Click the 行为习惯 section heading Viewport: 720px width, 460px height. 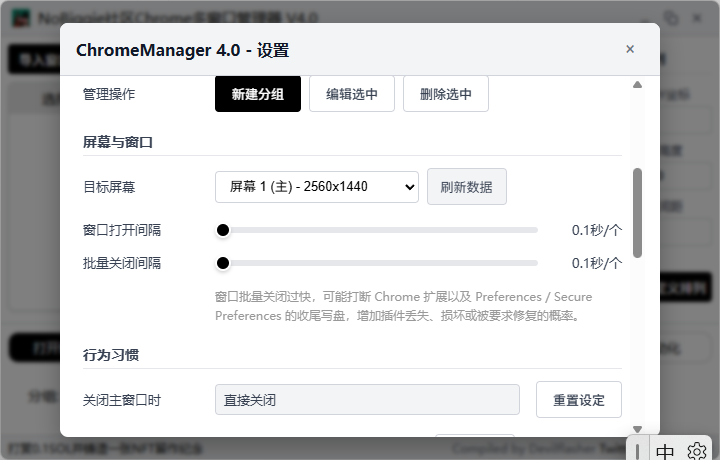(x=111, y=355)
